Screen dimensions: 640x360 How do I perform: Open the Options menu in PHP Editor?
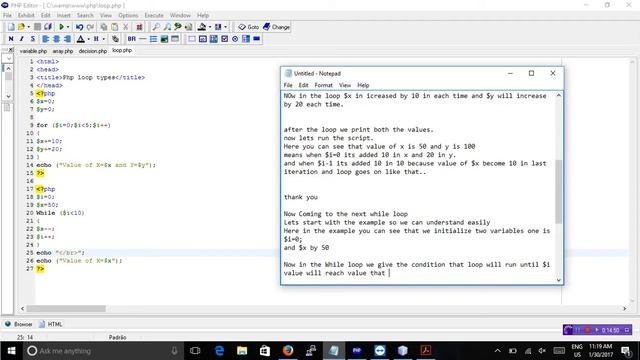tap(128, 15)
